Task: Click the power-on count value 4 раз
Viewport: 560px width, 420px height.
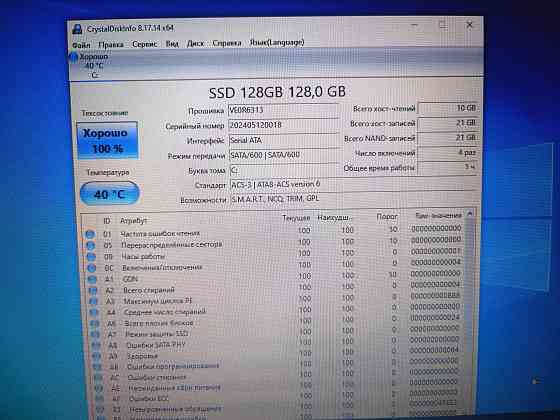Action: (448, 152)
